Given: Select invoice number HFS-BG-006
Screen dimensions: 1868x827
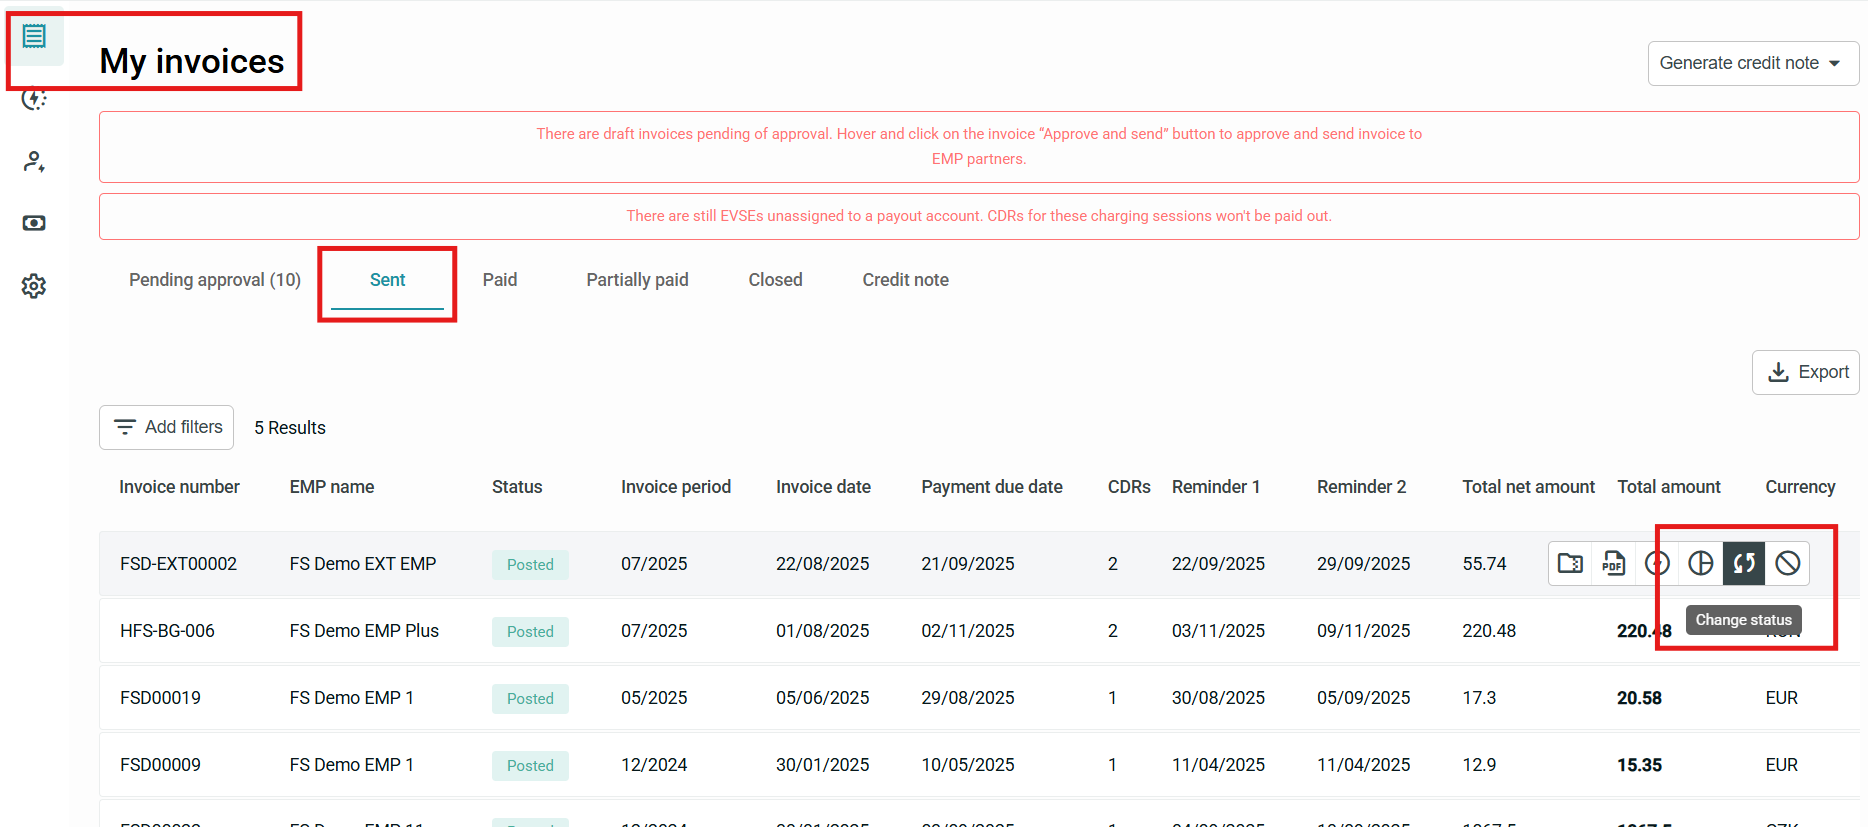Looking at the screenshot, I should (x=167, y=631).
